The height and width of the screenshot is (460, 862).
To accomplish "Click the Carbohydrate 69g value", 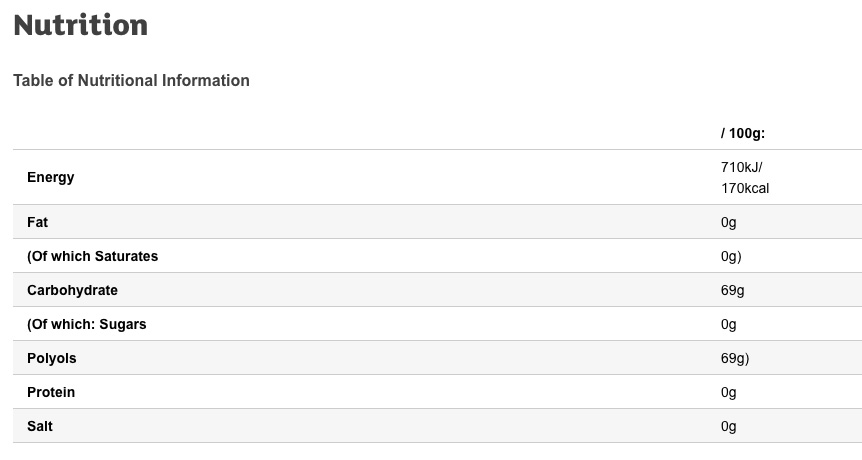I will pos(732,290).
